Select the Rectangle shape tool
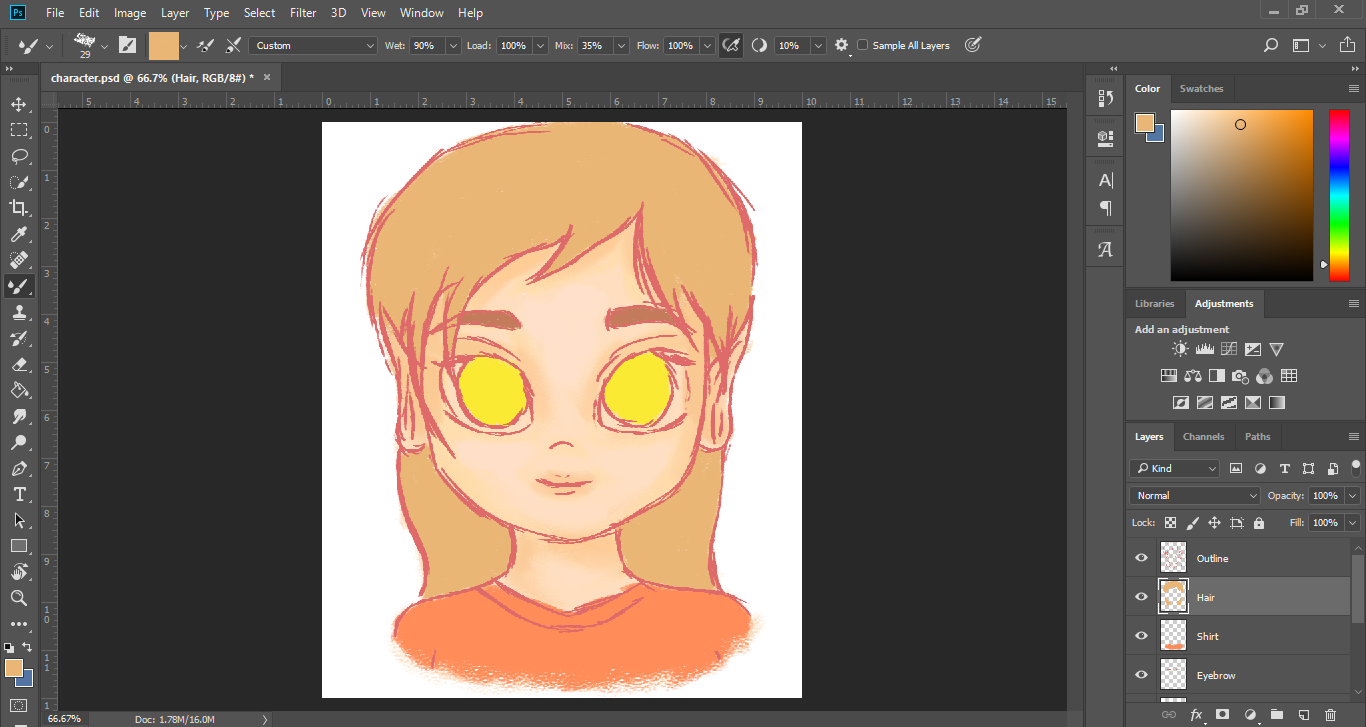1366x727 pixels. click(19, 546)
